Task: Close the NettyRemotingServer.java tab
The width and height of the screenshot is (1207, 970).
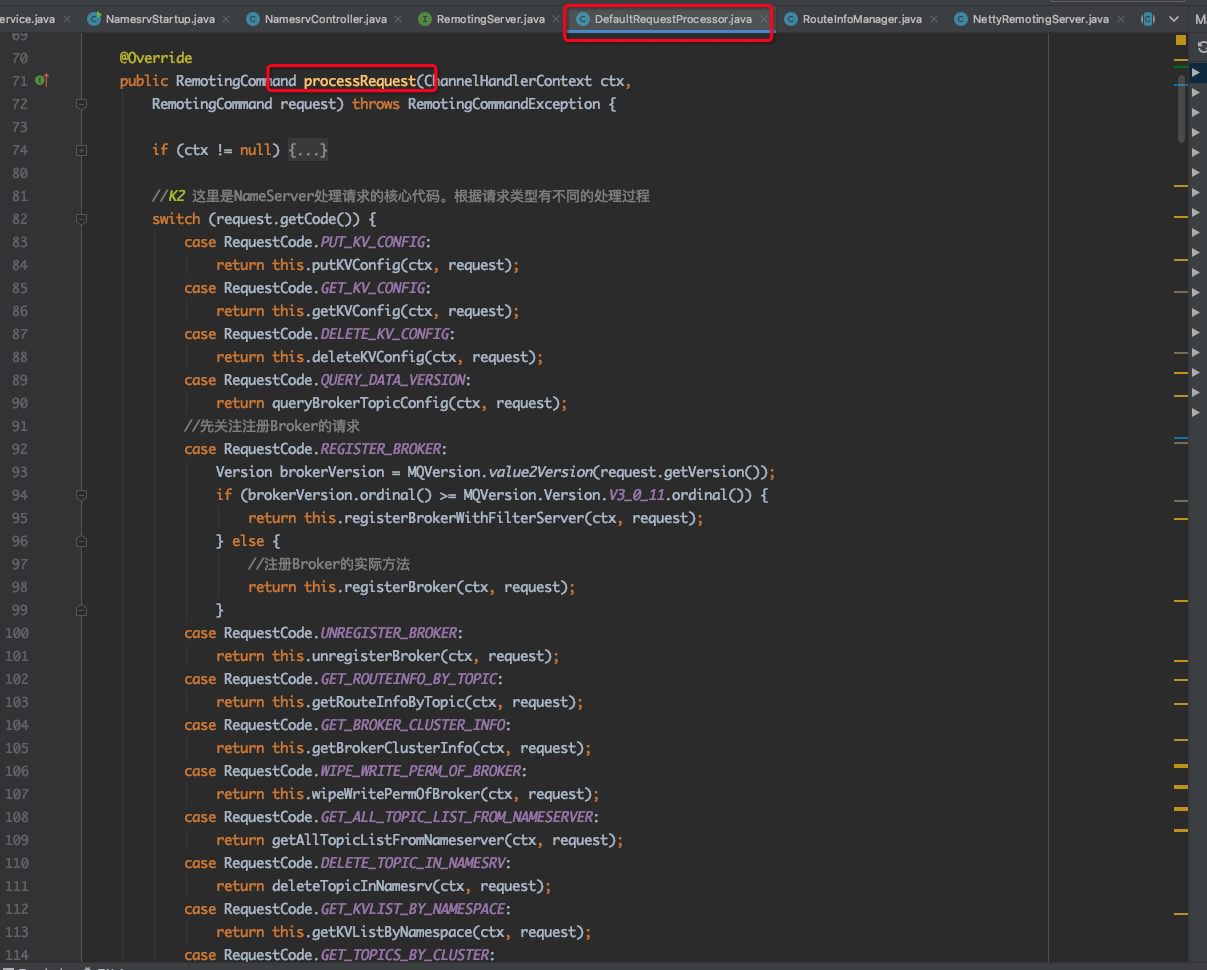Action: 1120,19
